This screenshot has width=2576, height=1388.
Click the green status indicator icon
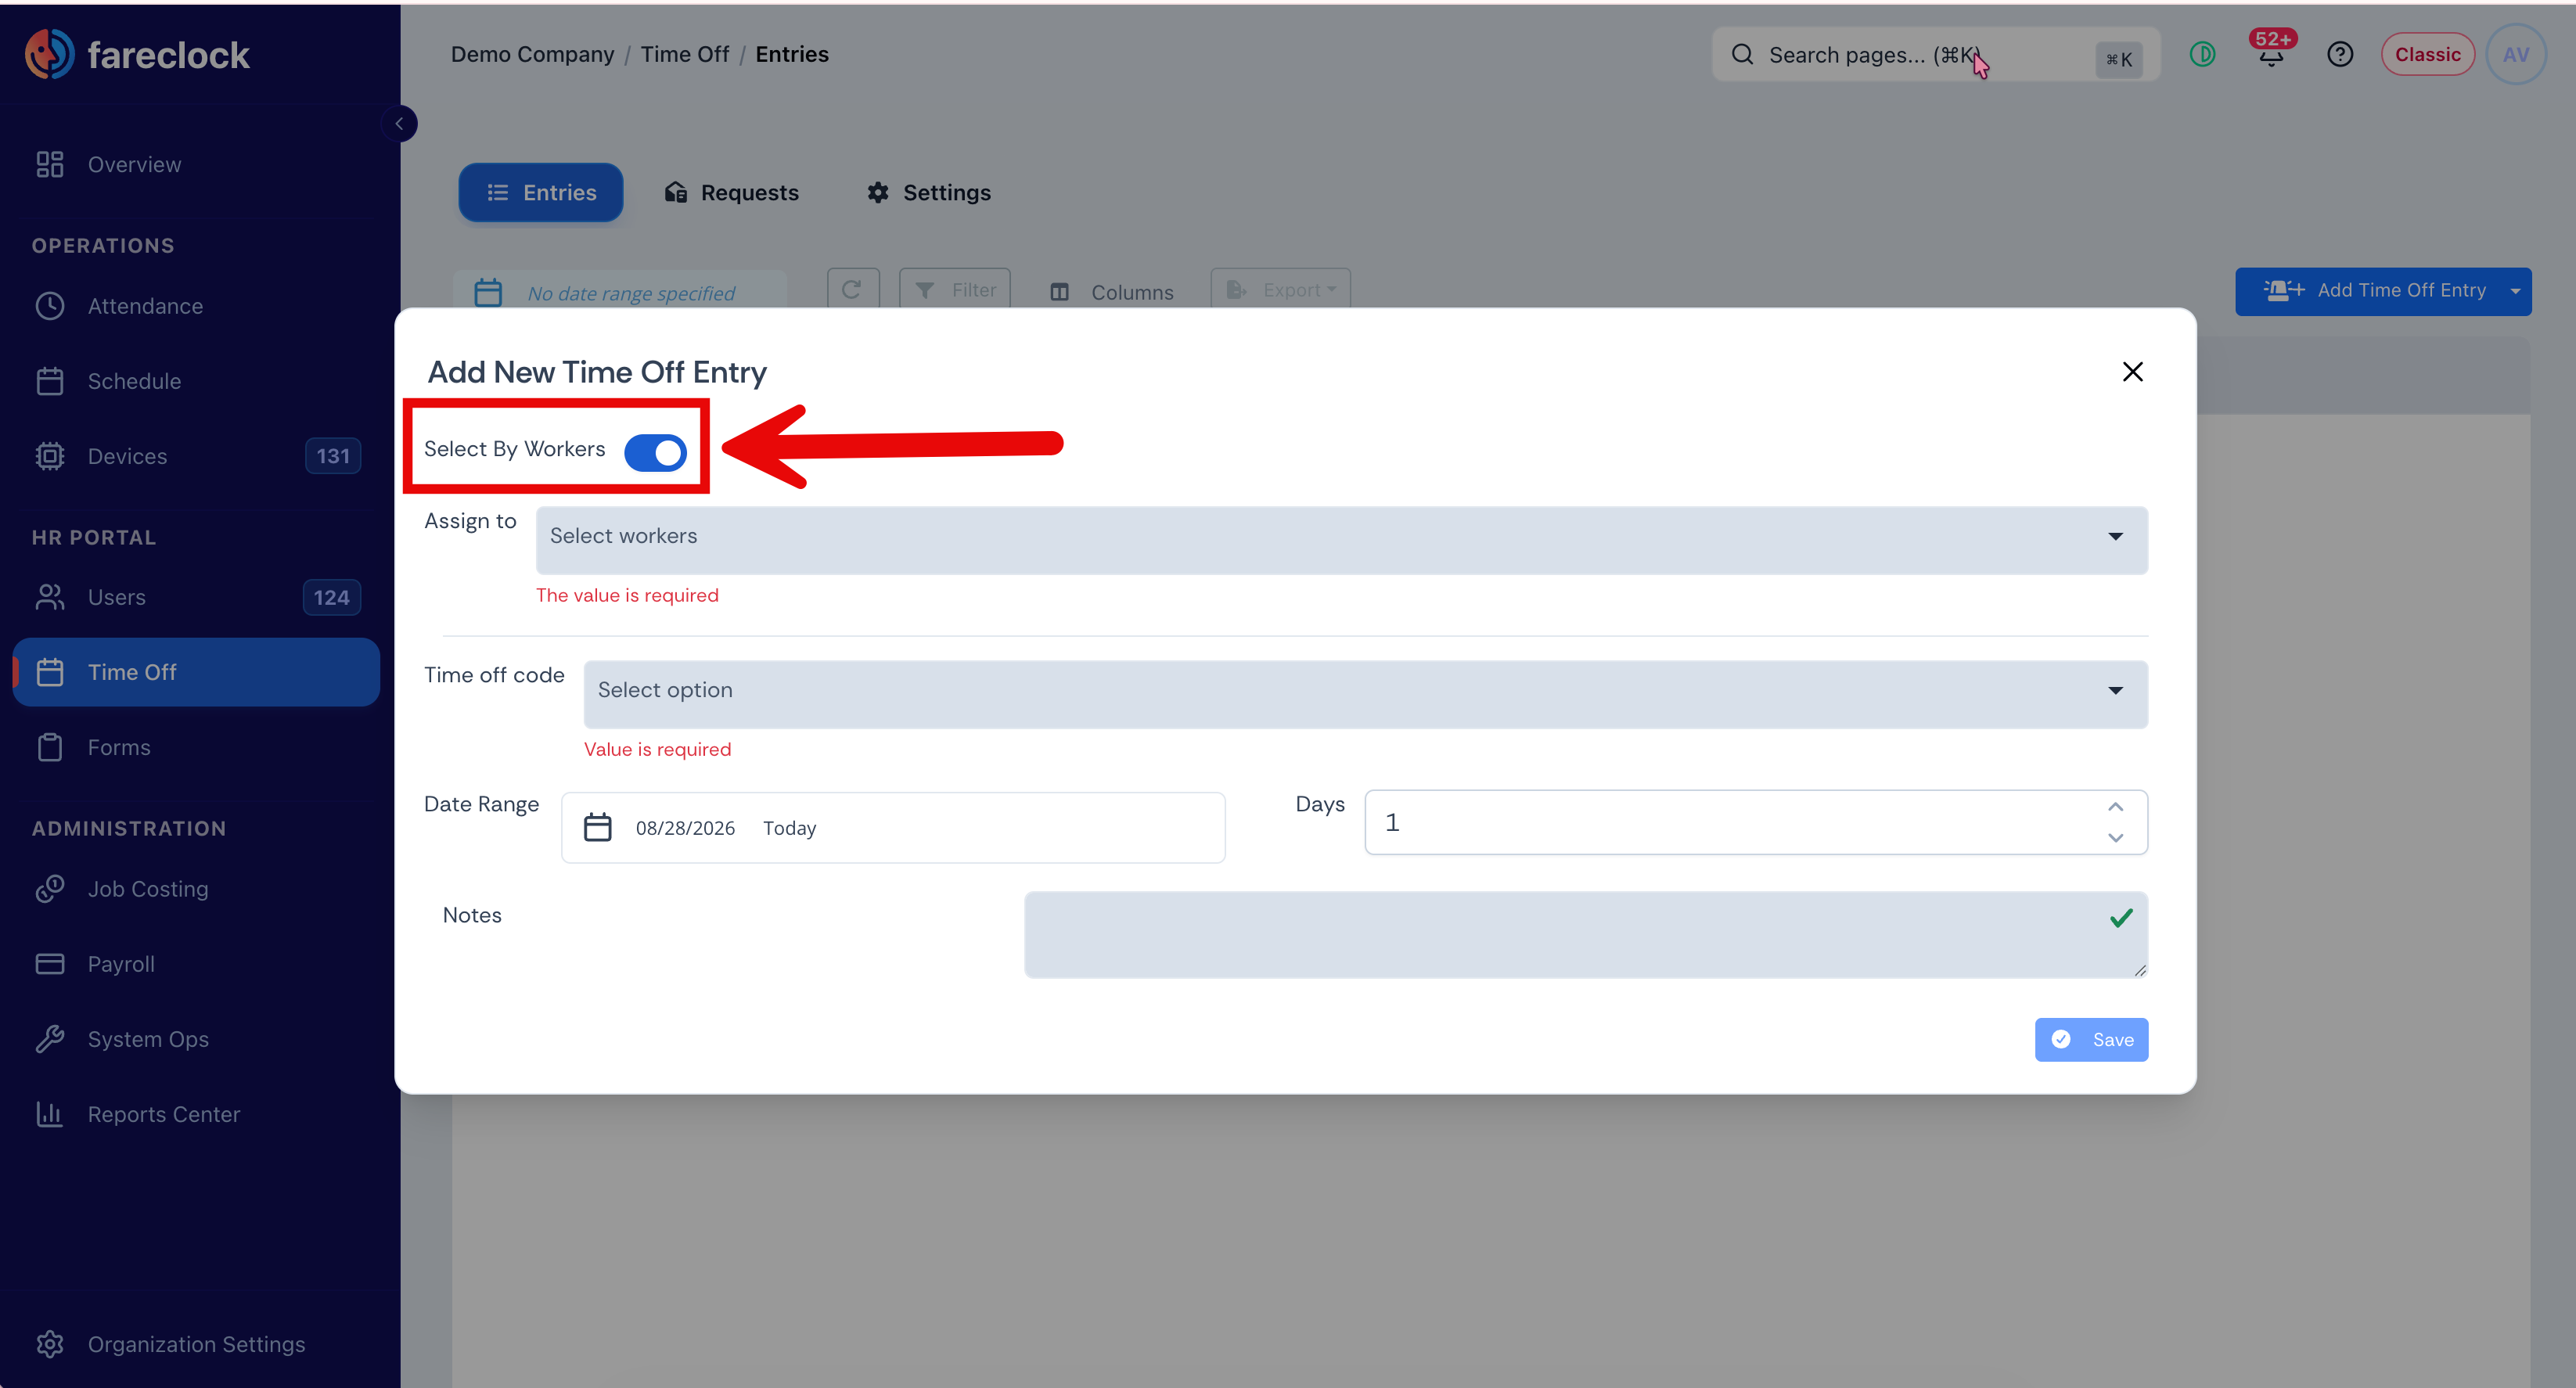[2202, 54]
